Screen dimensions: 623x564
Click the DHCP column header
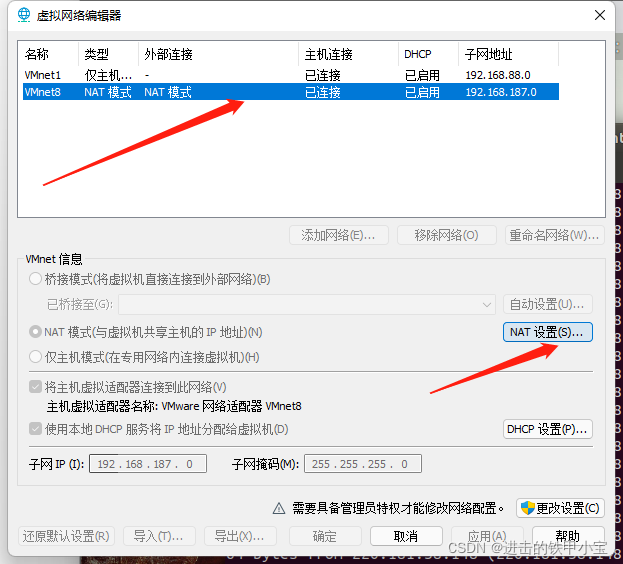(x=429, y=54)
